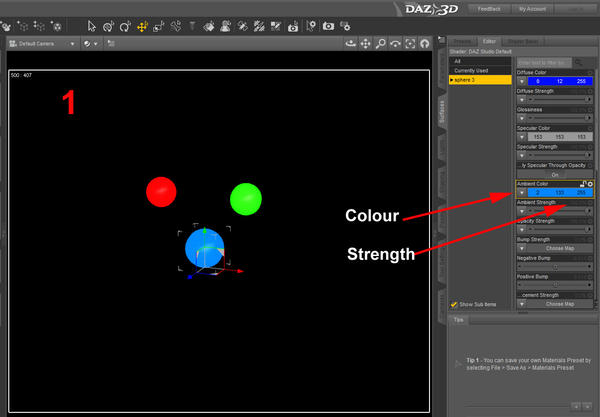Open the Bump Strength map dropdown arrow

pyautogui.click(x=522, y=248)
